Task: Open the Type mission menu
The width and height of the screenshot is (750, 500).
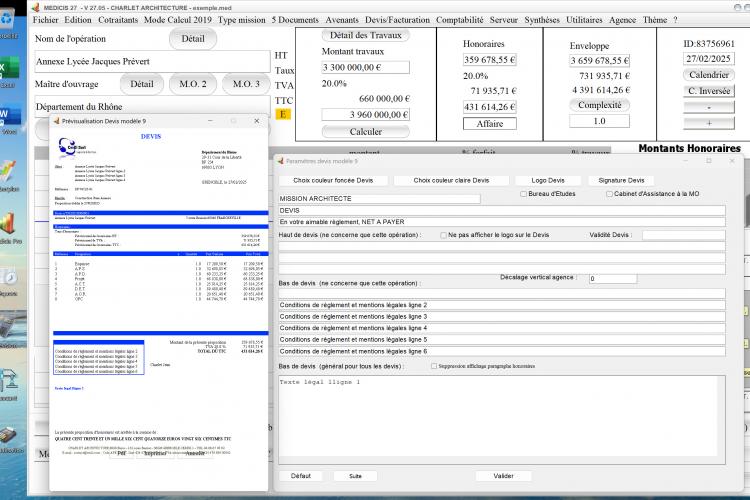Action: pyautogui.click(x=242, y=20)
